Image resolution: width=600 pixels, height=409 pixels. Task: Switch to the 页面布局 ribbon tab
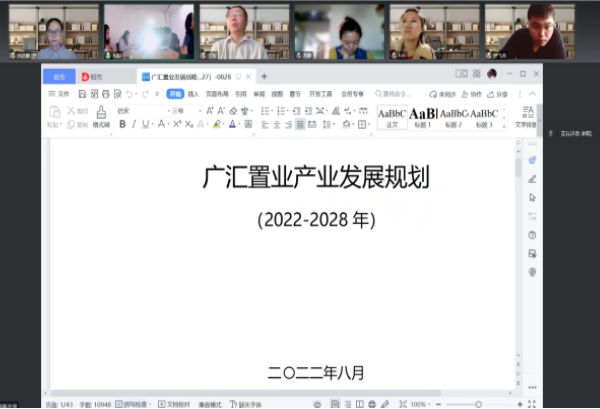[x=217, y=94]
